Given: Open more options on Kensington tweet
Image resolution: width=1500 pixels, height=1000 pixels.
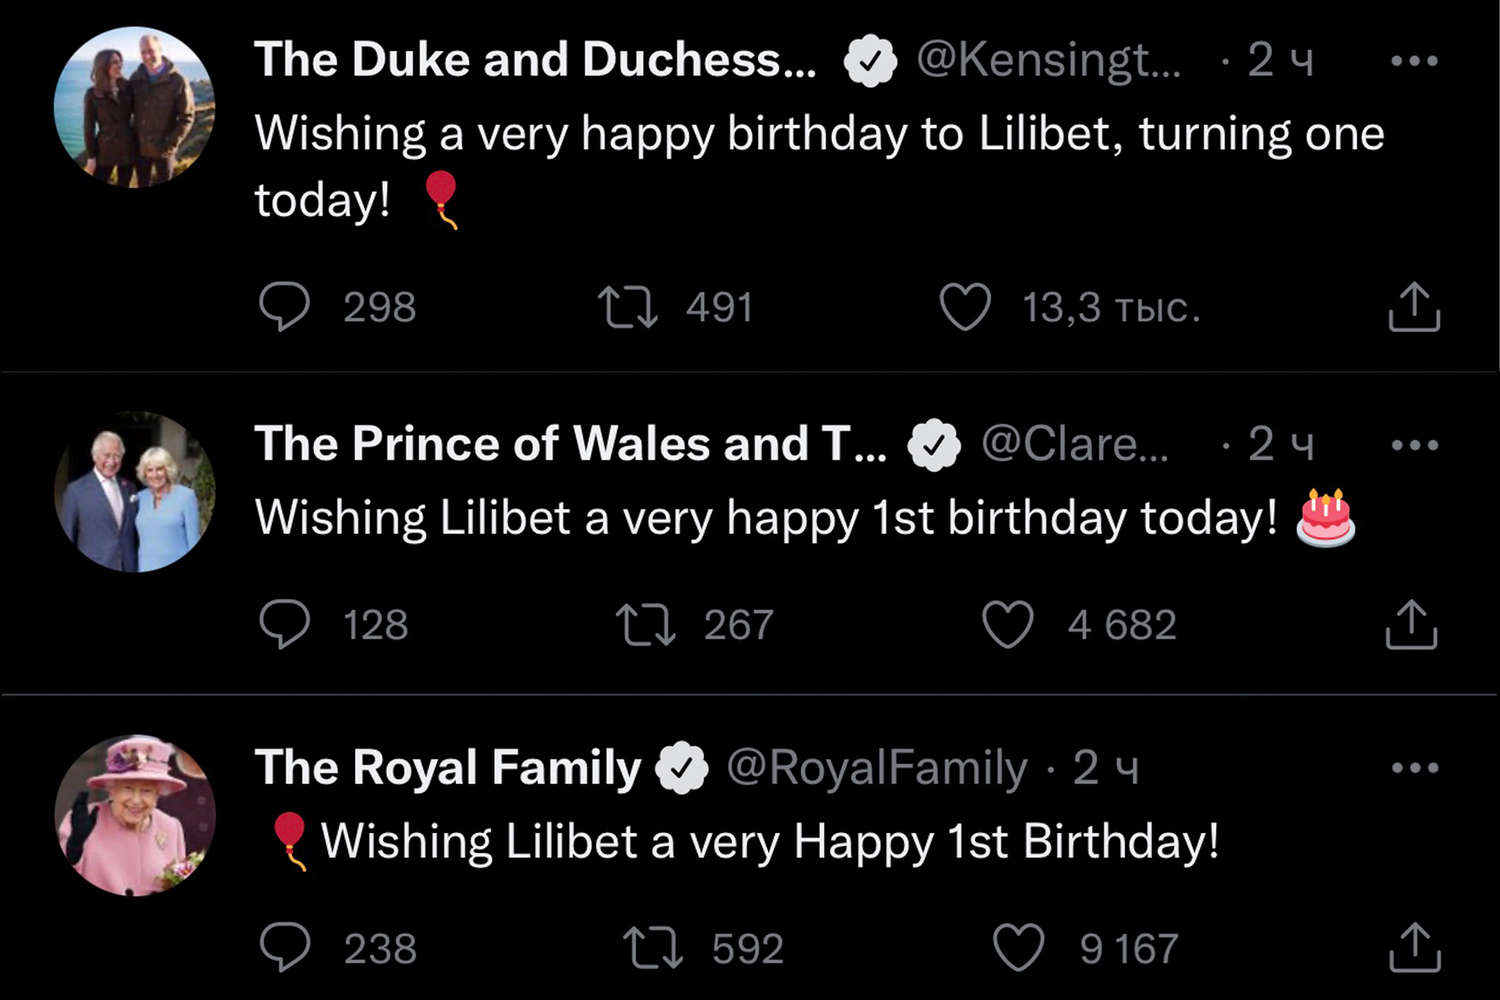Looking at the screenshot, I should (1414, 61).
